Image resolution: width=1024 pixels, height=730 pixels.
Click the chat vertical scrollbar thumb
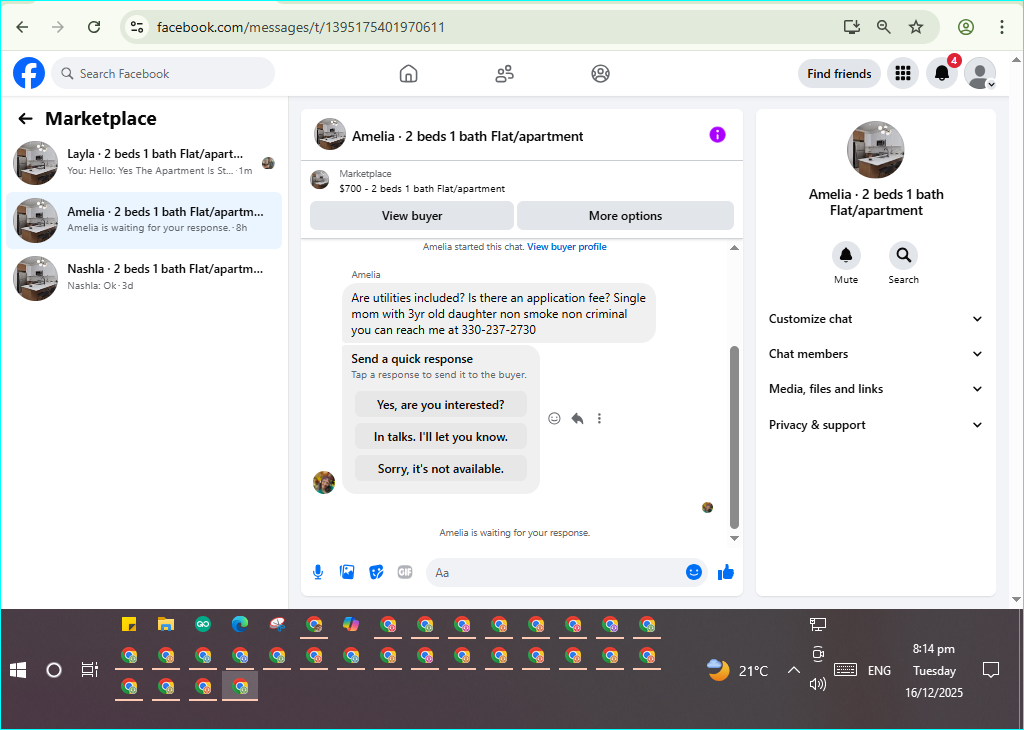734,437
